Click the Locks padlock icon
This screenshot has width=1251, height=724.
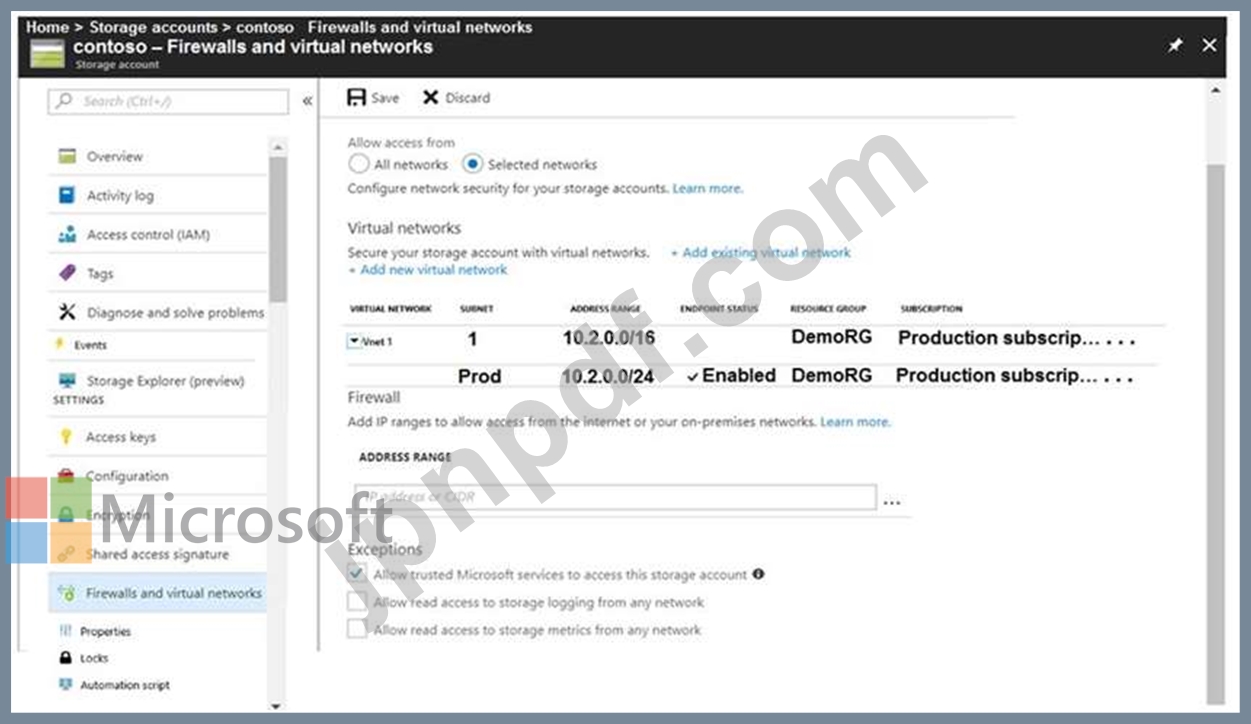[66, 658]
